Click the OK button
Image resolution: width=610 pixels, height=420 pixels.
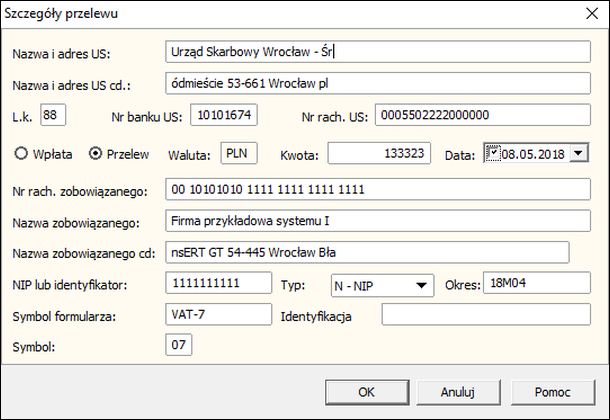[x=366, y=391]
